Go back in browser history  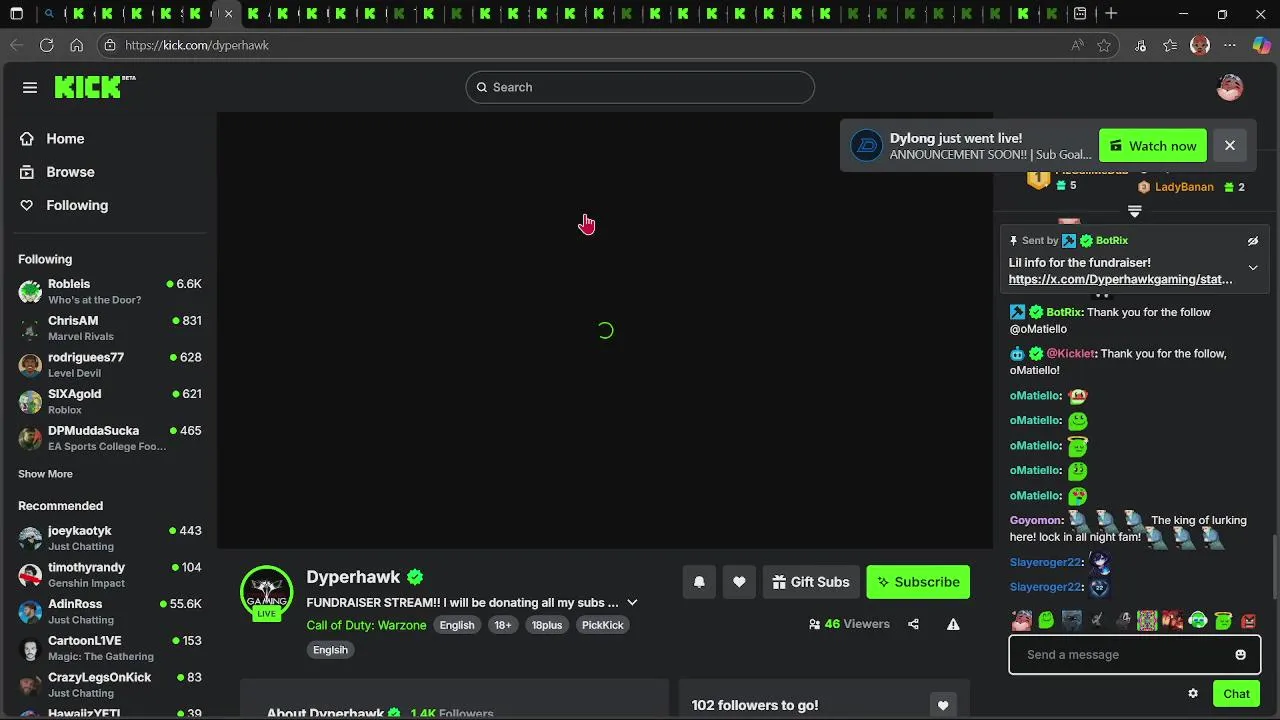point(16,45)
